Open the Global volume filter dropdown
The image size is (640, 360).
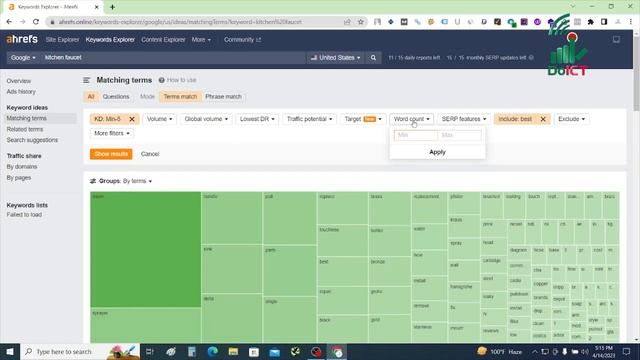[206, 119]
